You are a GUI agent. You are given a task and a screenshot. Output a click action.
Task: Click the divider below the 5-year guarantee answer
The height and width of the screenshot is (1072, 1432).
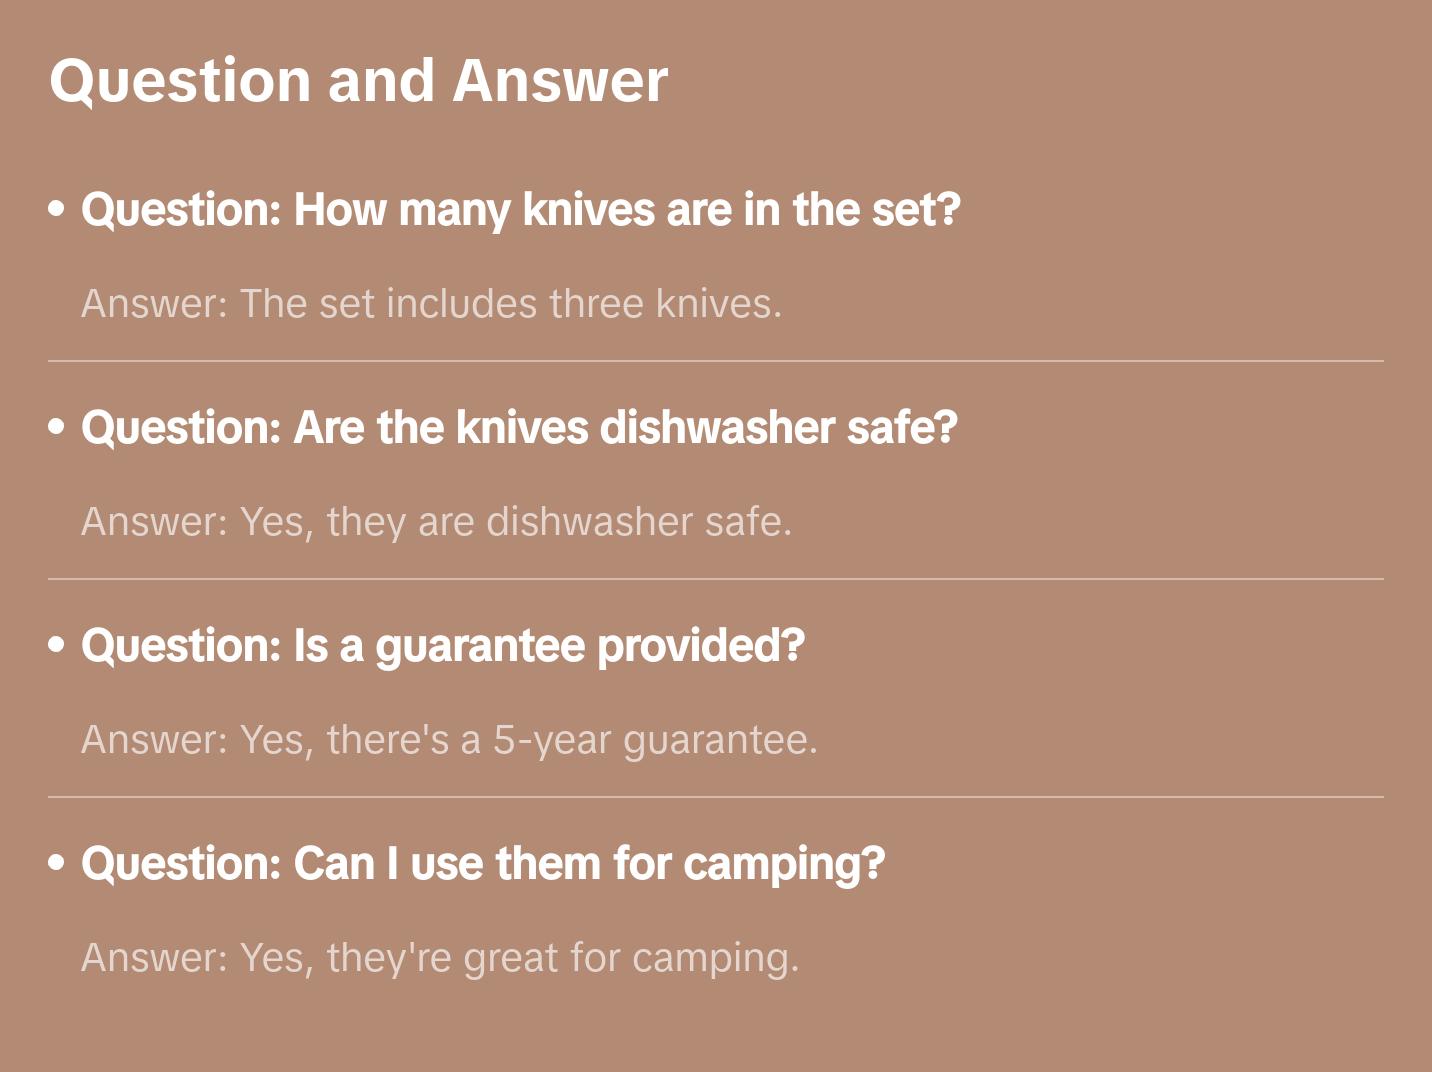716,797
